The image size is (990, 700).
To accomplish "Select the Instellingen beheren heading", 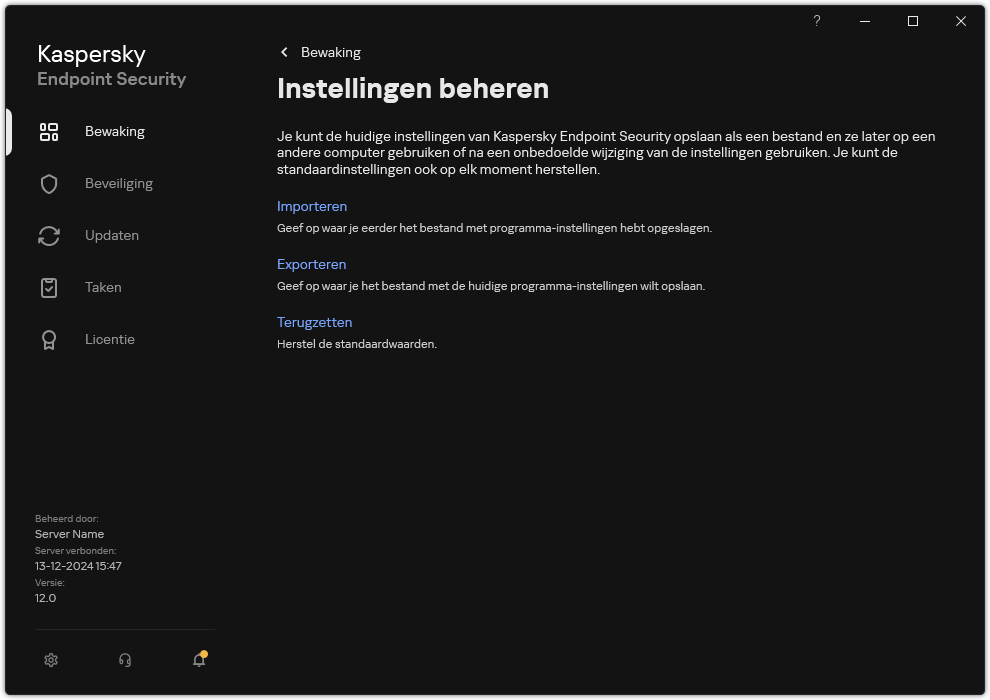I will coord(412,88).
